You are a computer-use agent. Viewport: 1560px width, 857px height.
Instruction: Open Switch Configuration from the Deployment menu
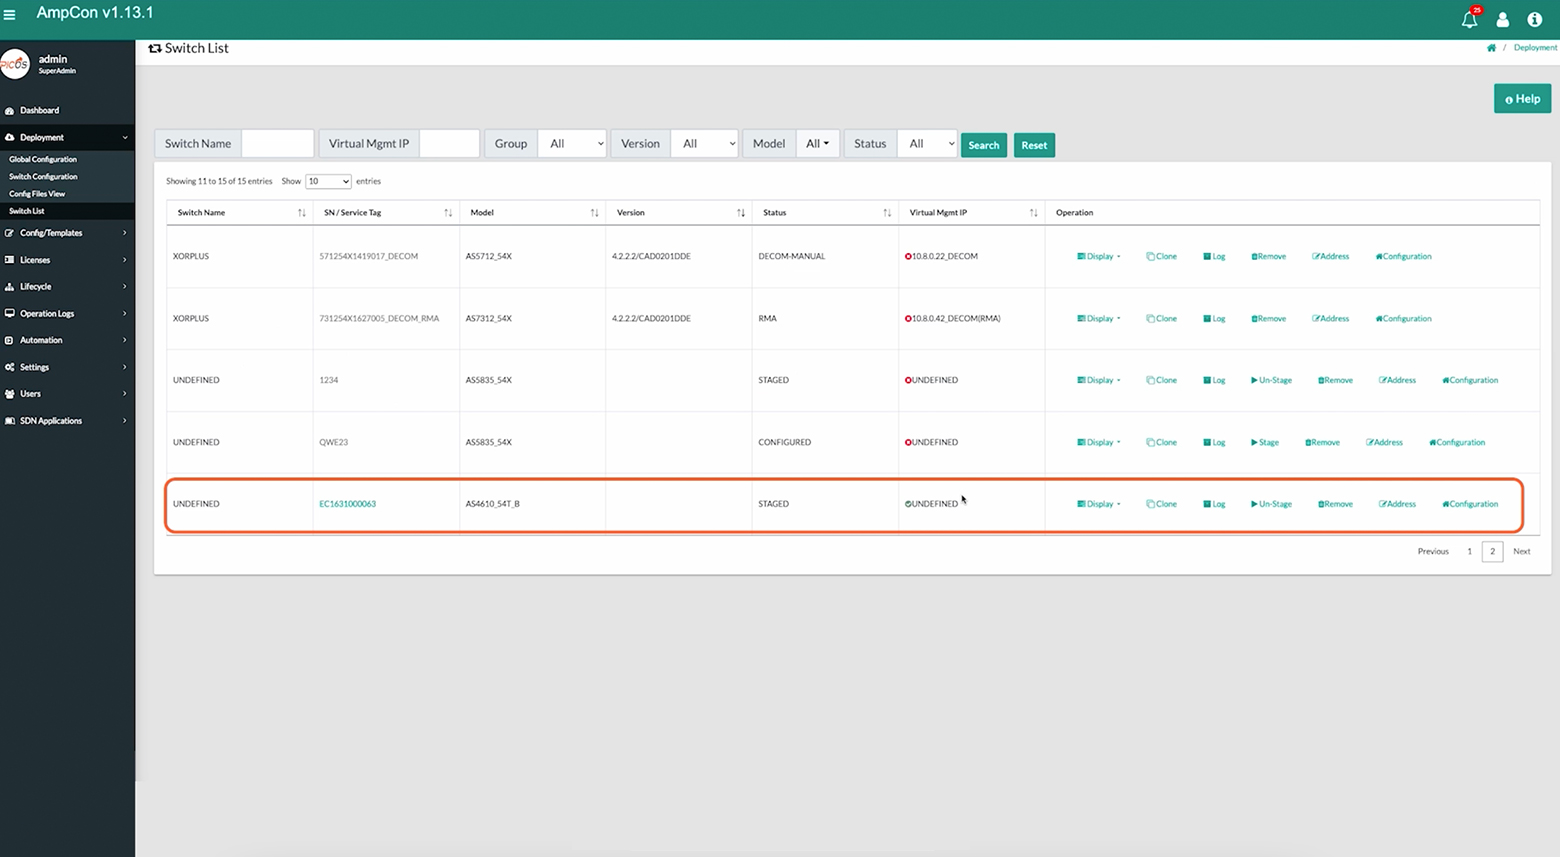click(x=43, y=176)
